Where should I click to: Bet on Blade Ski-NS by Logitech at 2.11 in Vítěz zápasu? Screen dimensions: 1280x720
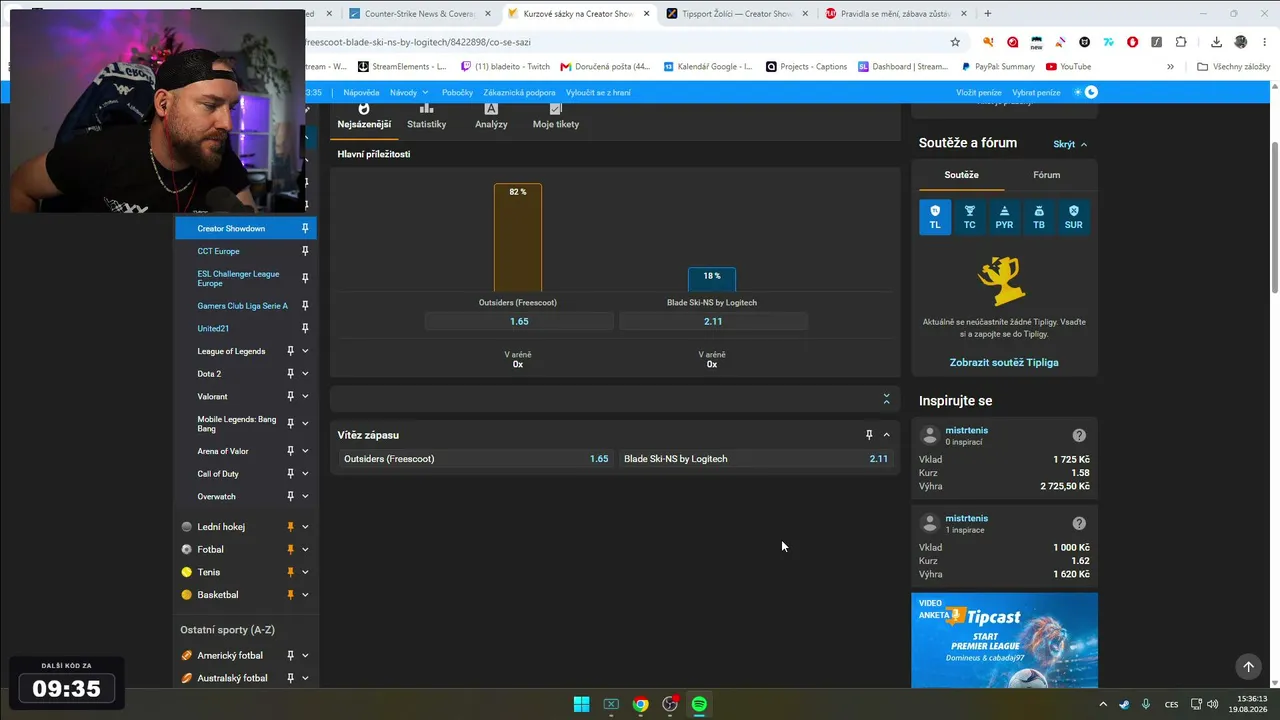pos(756,459)
